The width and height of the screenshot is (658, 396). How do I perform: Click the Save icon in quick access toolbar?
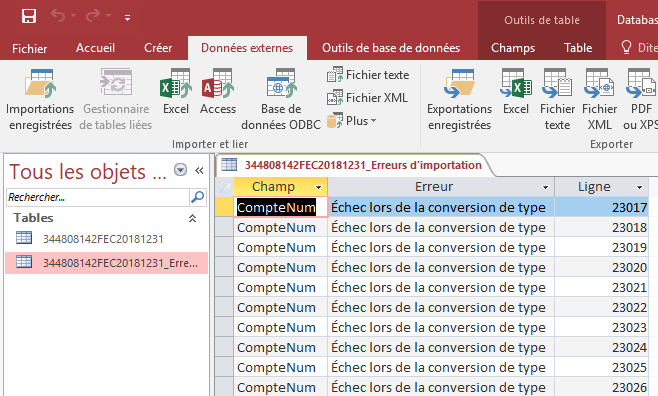29,16
